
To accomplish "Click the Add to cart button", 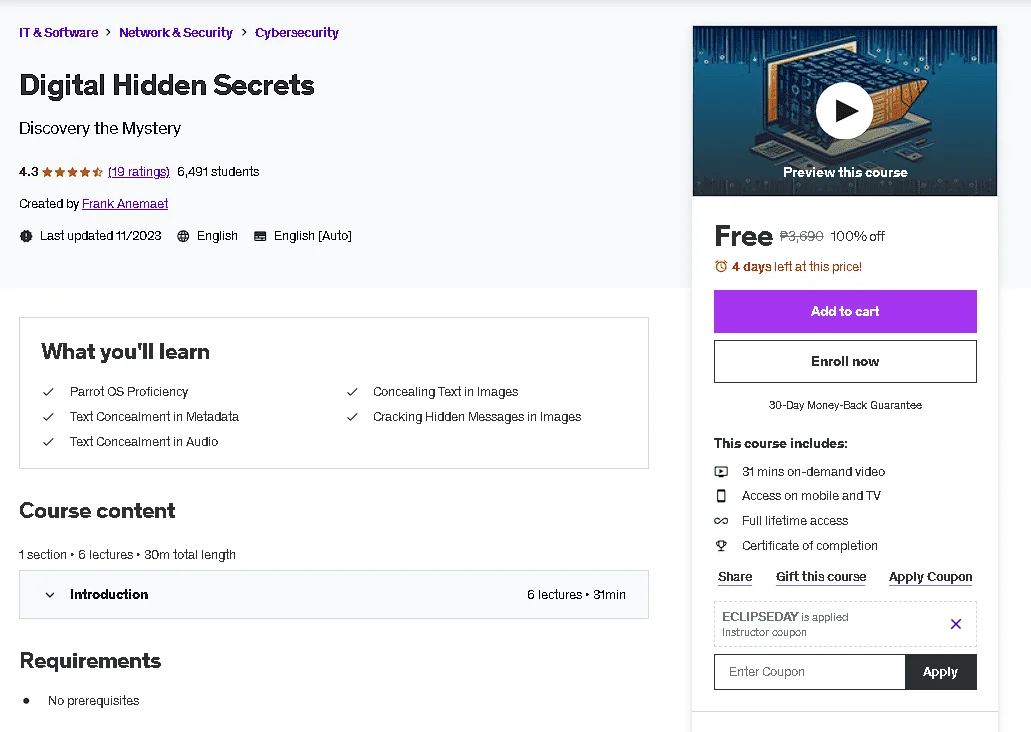I will [845, 311].
